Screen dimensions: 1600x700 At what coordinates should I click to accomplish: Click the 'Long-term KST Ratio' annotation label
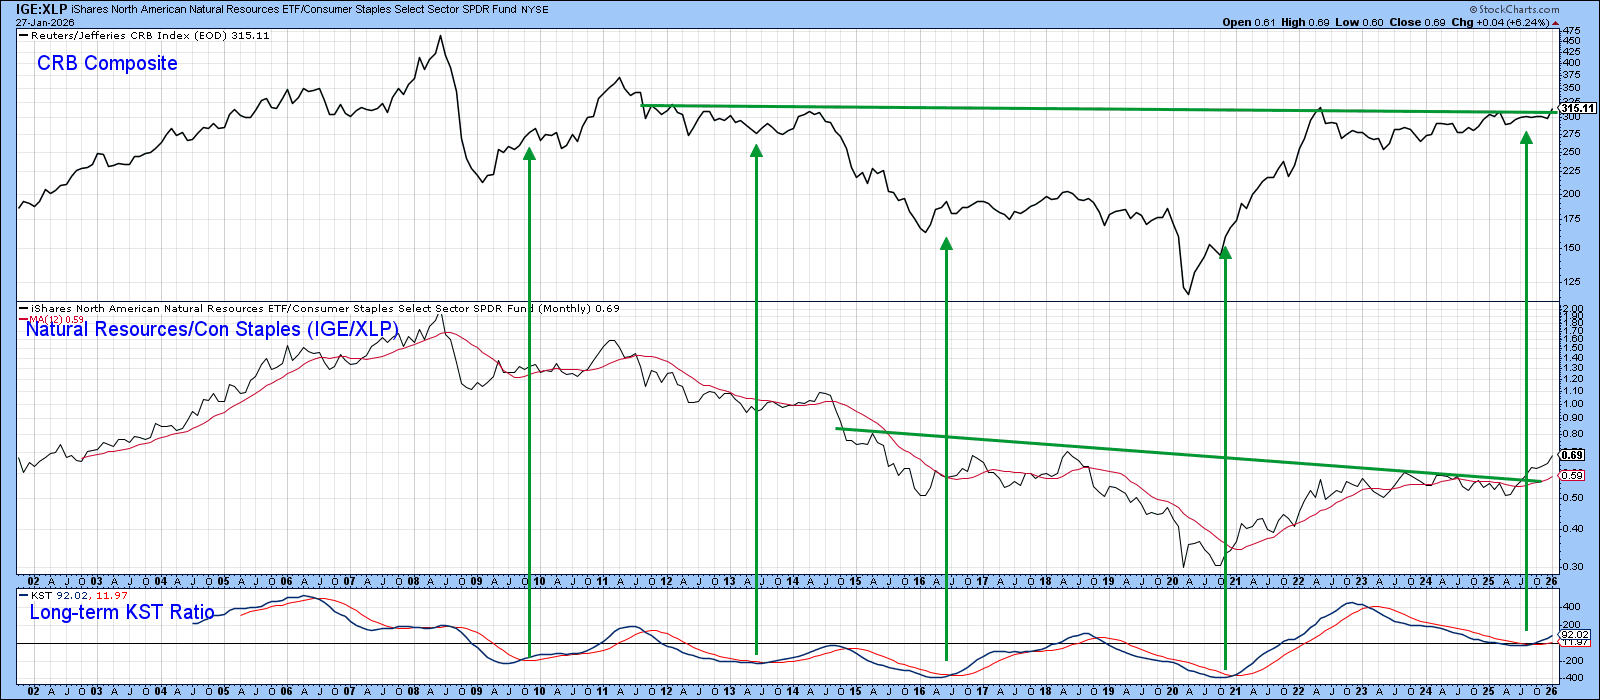pyautogui.click(x=122, y=612)
